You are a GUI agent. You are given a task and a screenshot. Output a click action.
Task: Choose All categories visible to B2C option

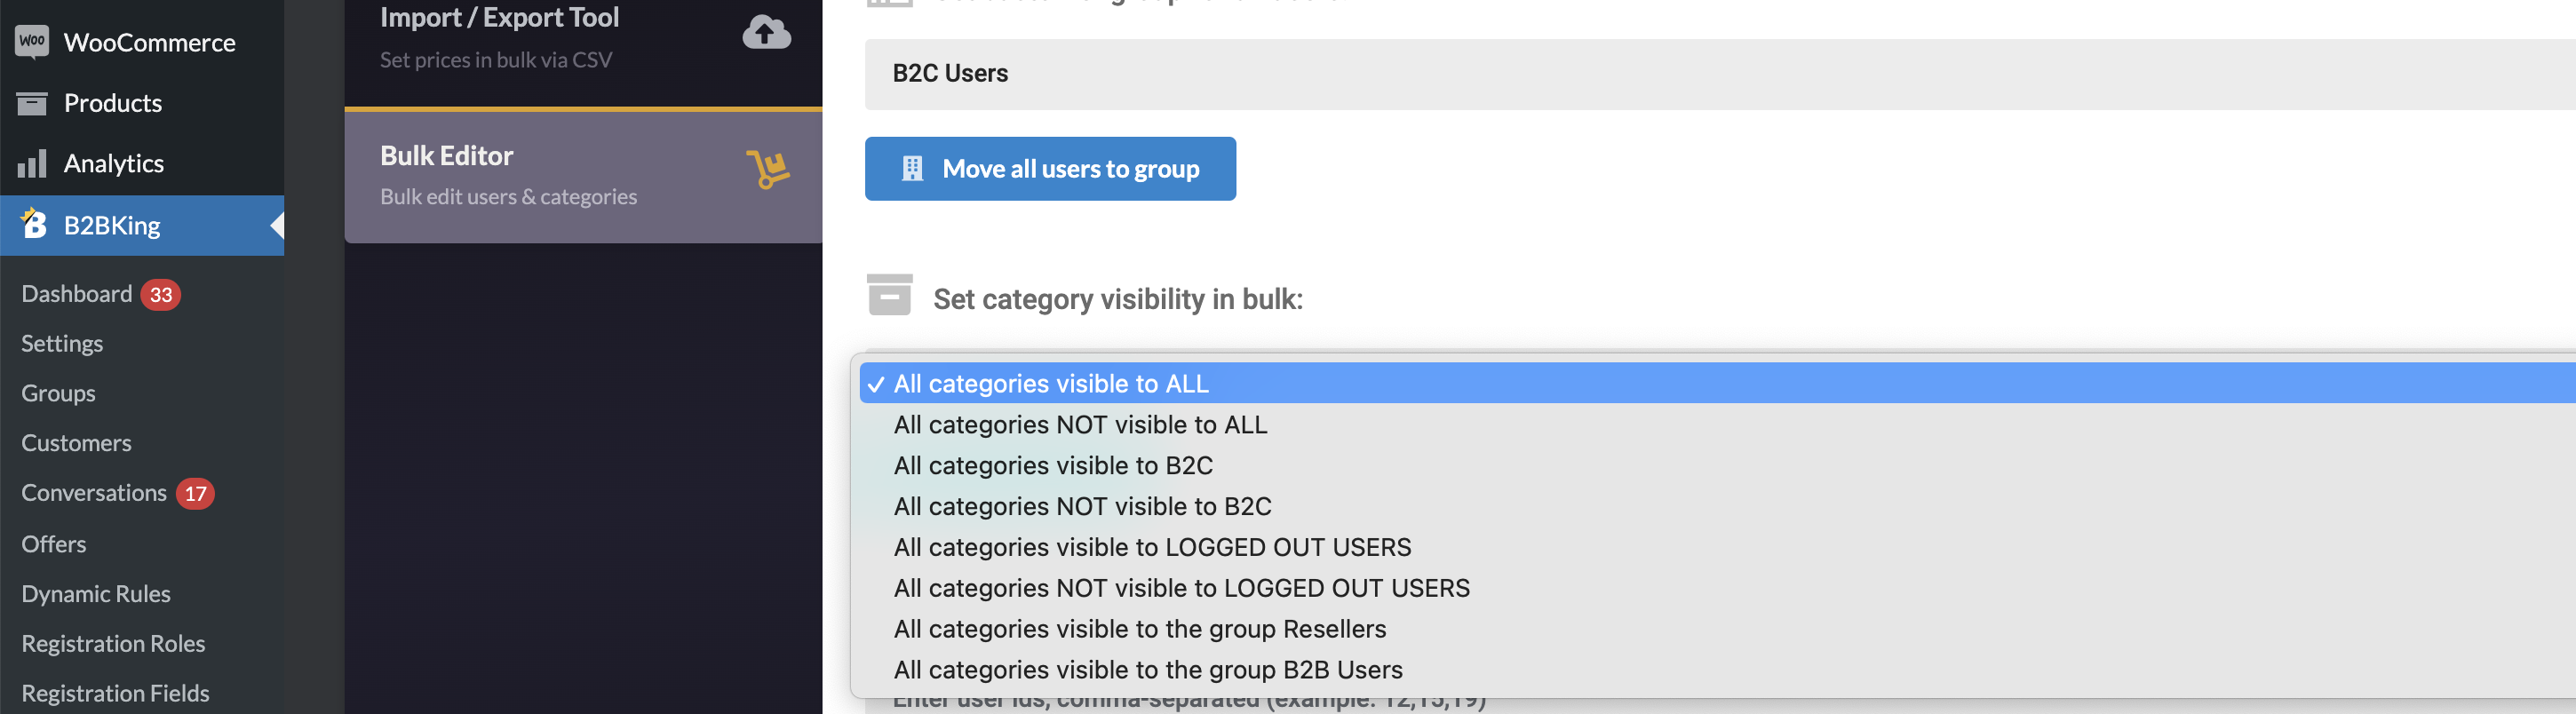tap(1053, 465)
